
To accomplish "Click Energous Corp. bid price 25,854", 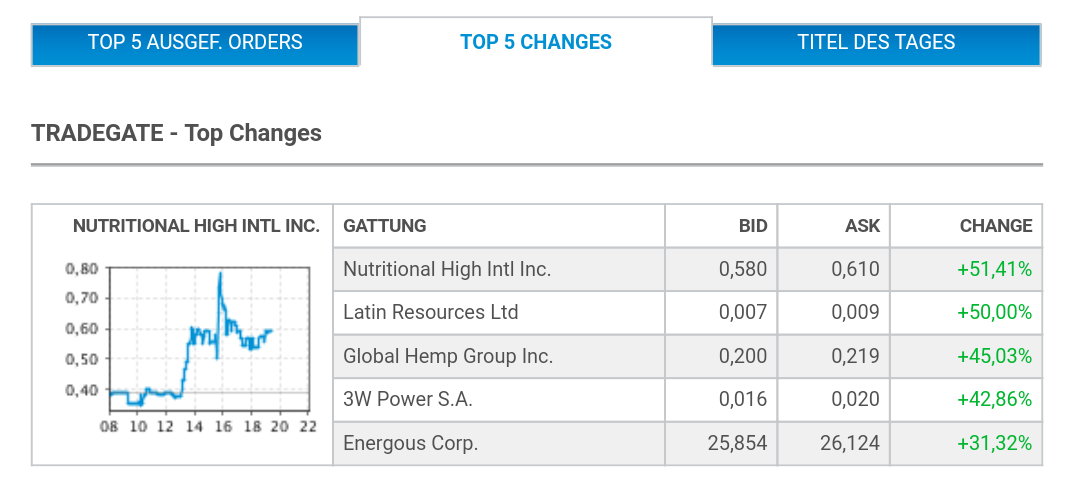I will [737, 443].
